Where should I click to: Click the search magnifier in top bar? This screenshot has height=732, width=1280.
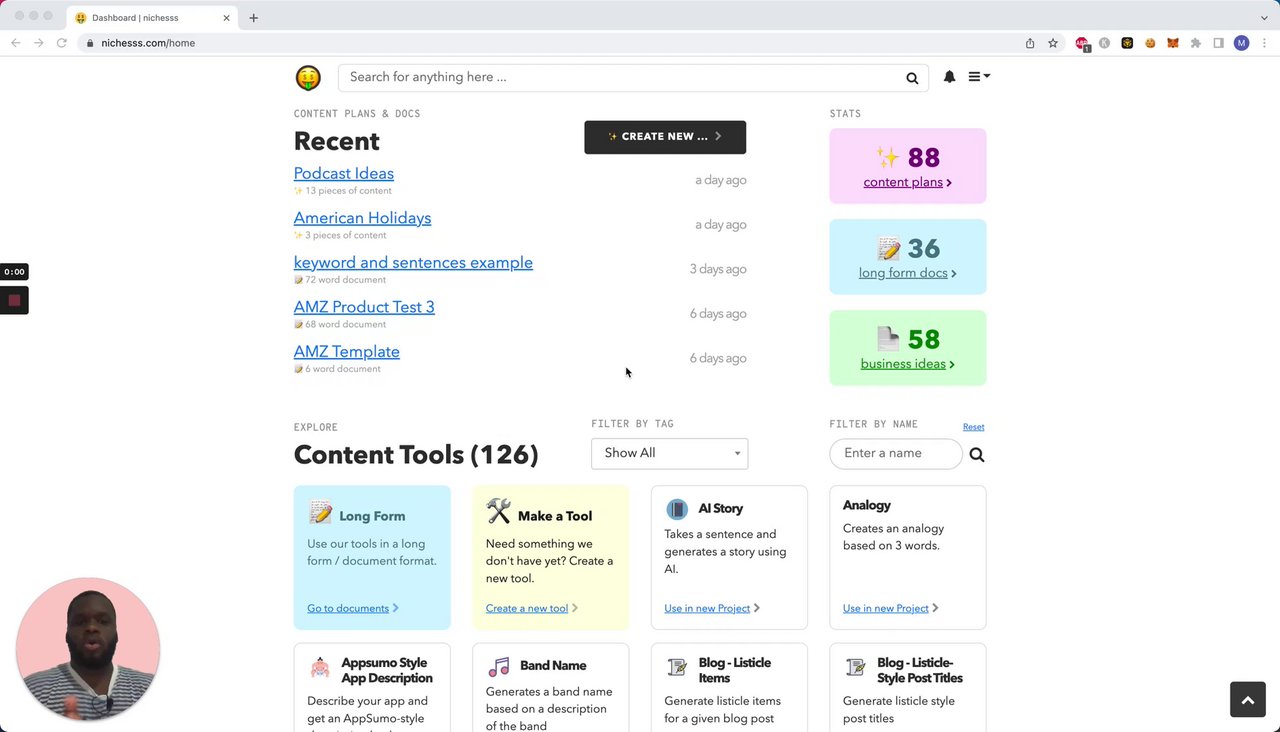pos(912,78)
